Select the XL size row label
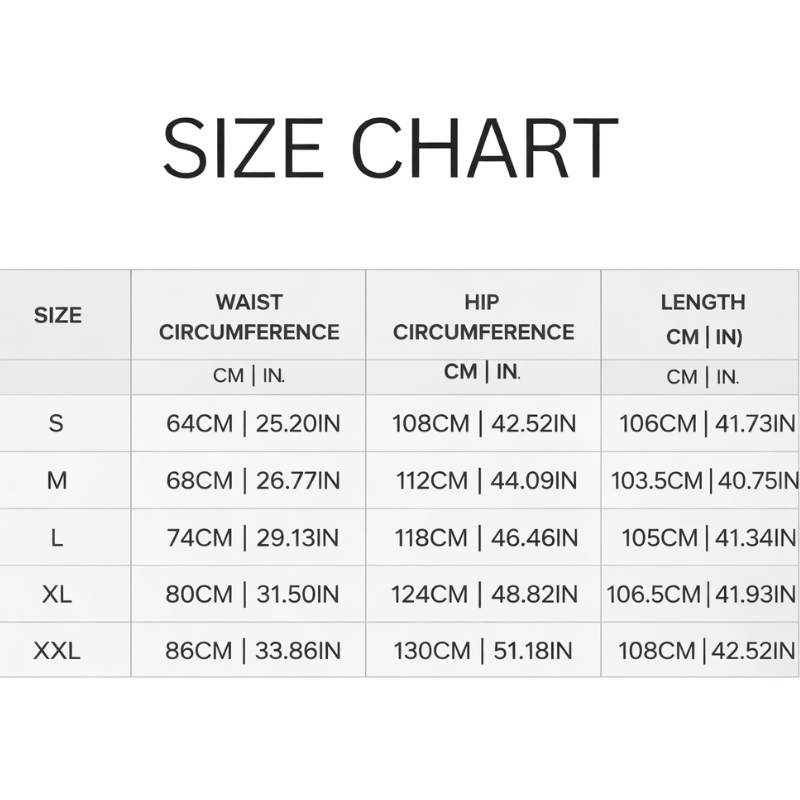Viewport: 800px width, 800px height. pos(57,595)
